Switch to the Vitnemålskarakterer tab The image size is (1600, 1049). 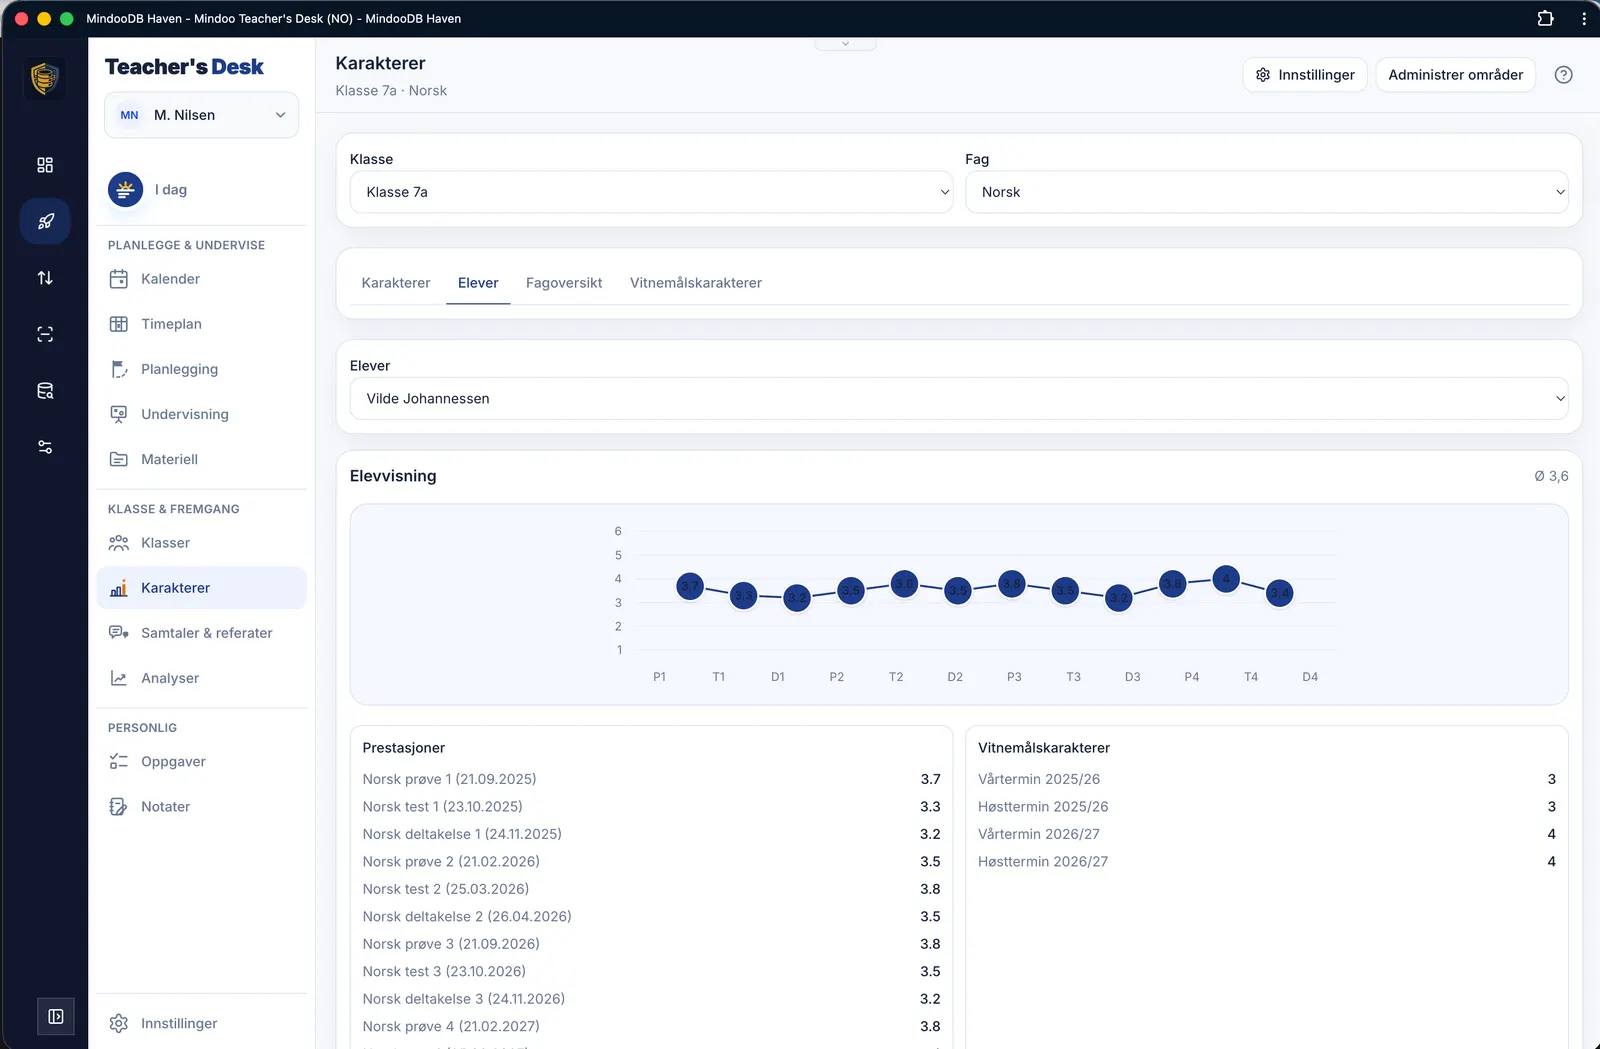696,283
